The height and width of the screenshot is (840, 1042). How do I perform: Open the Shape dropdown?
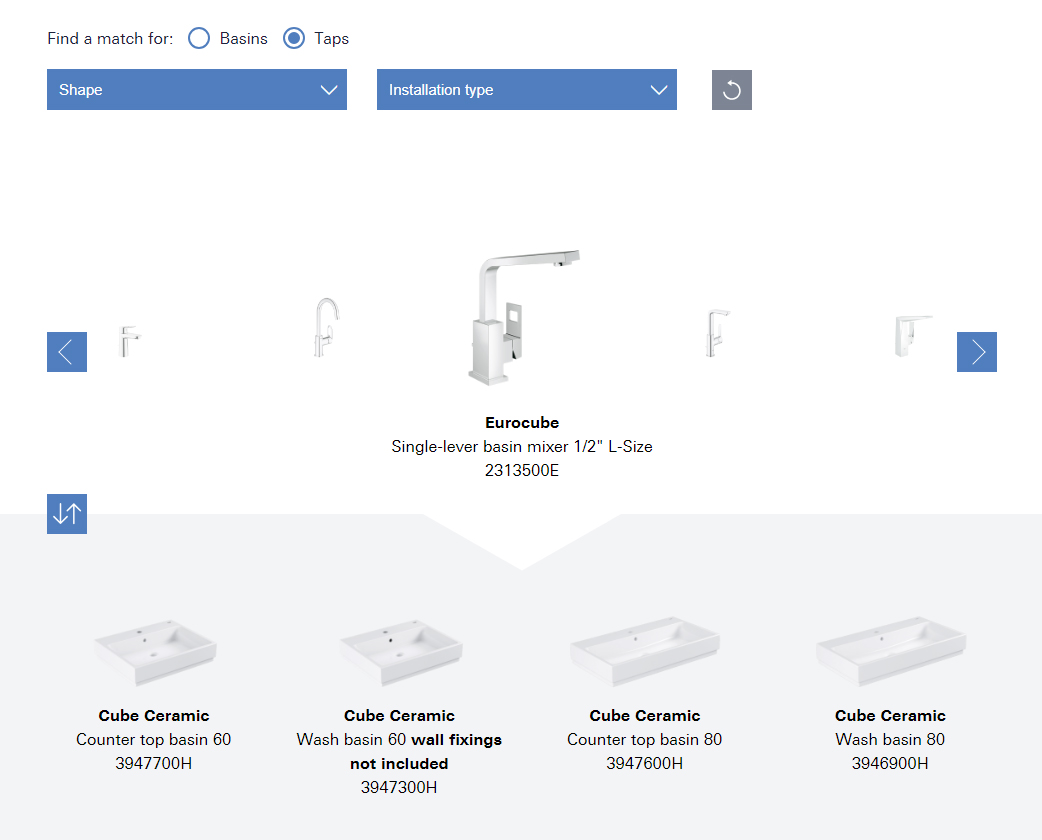(197, 90)
